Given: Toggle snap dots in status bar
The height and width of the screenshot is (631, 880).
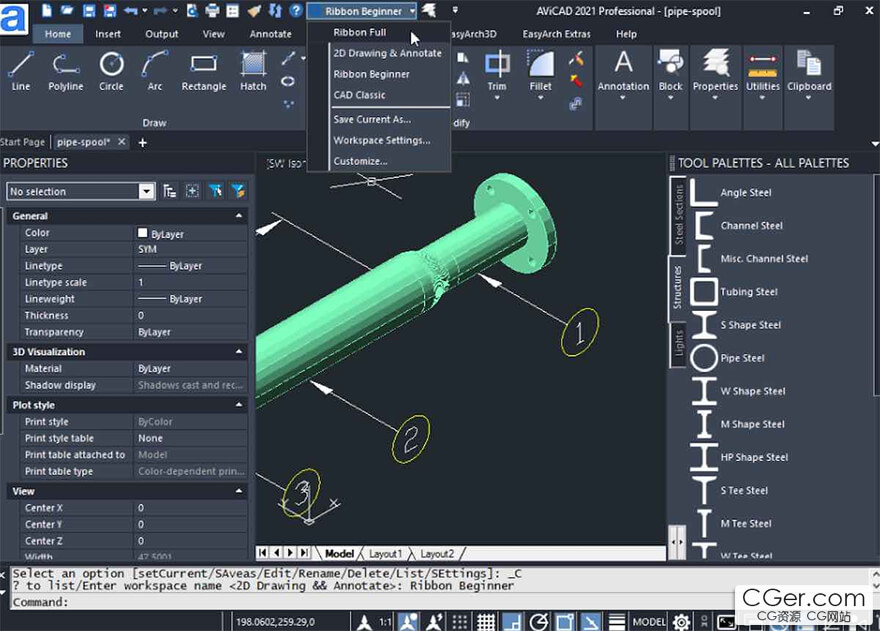Looking at the screenshot, I should [460, 622].
